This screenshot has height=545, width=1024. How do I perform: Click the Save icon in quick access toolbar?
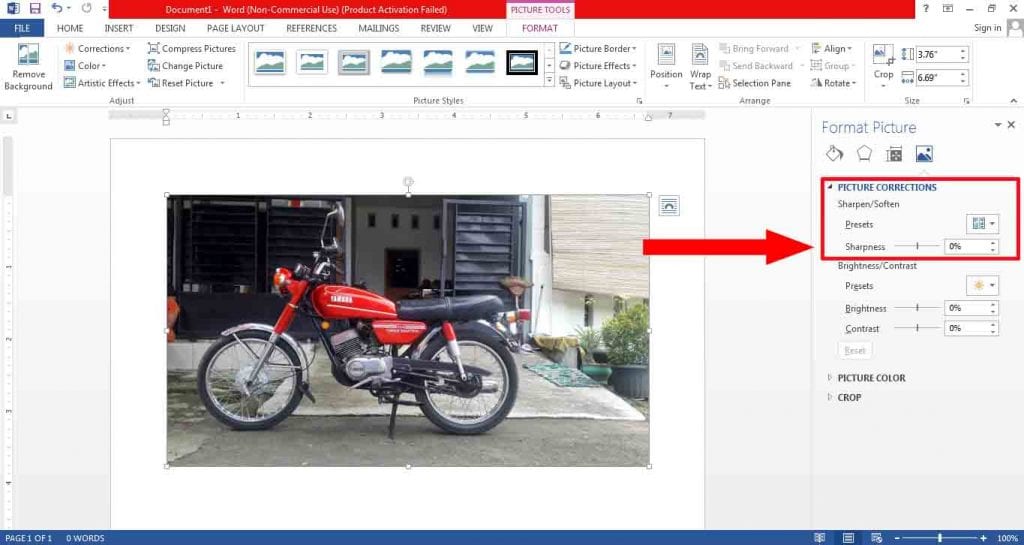[34, 9]
